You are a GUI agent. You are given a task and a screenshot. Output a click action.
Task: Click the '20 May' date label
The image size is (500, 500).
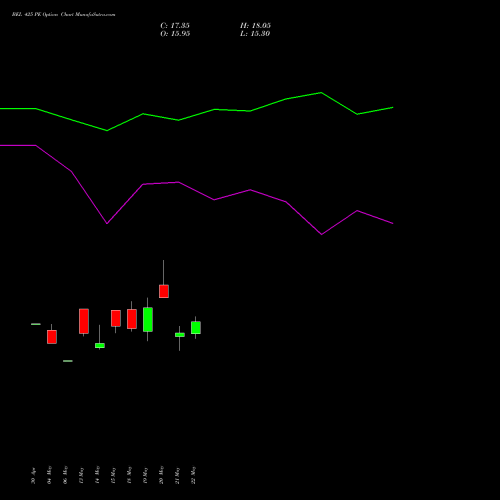(x=161, y=475)
